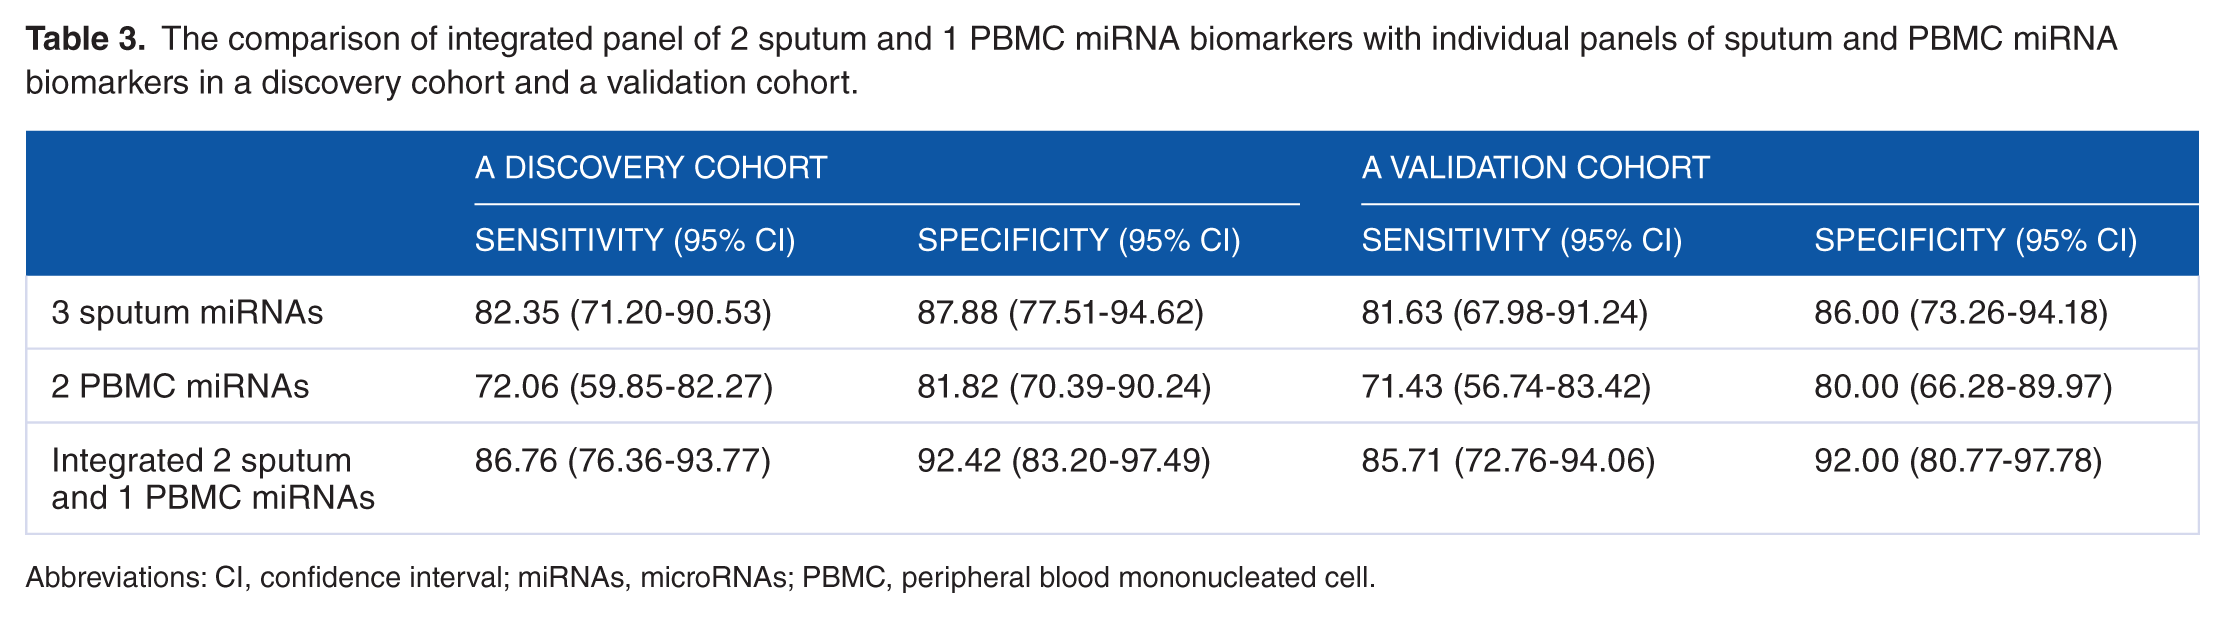This screenshot has height=618, width=2225.
Task: Click the cell 92.42 (83.20-97.49)
Action: pos(1064,460)
